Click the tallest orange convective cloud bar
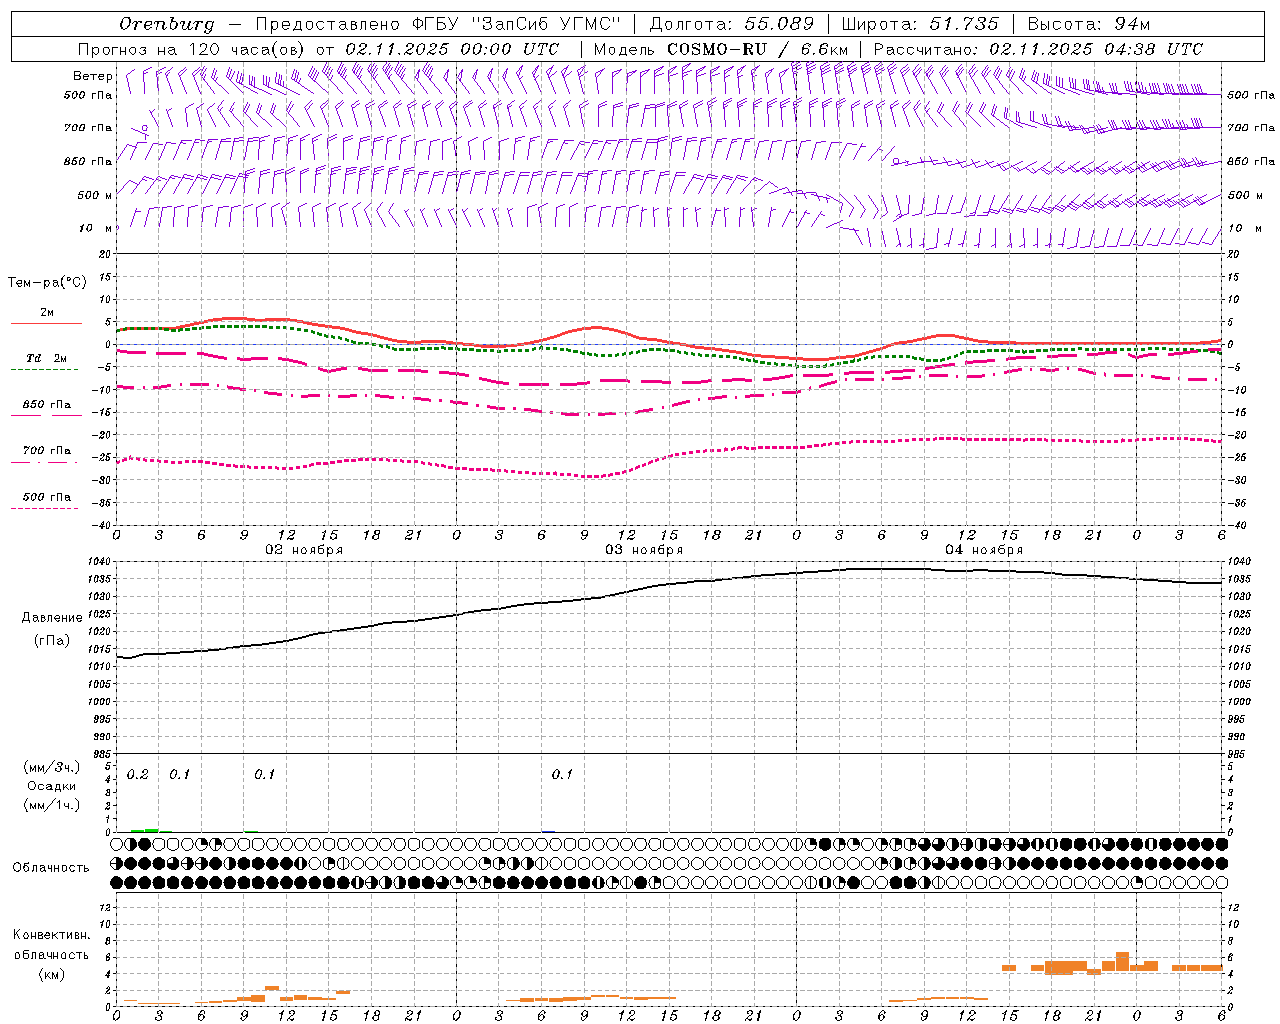1280x1024 pixels. click(x=1122, y=961)
